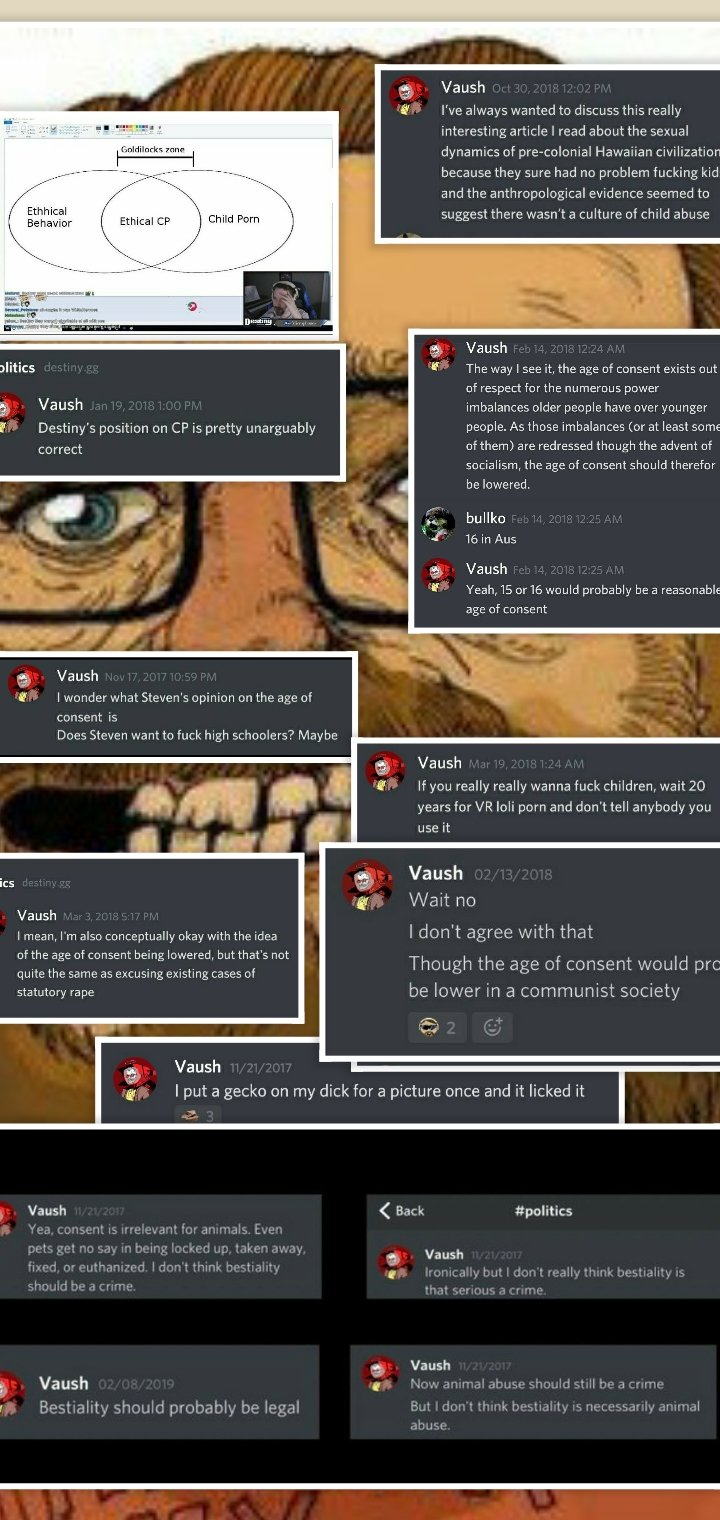Click Vaush avatar beside Jan 19, 2018 message

10,412
